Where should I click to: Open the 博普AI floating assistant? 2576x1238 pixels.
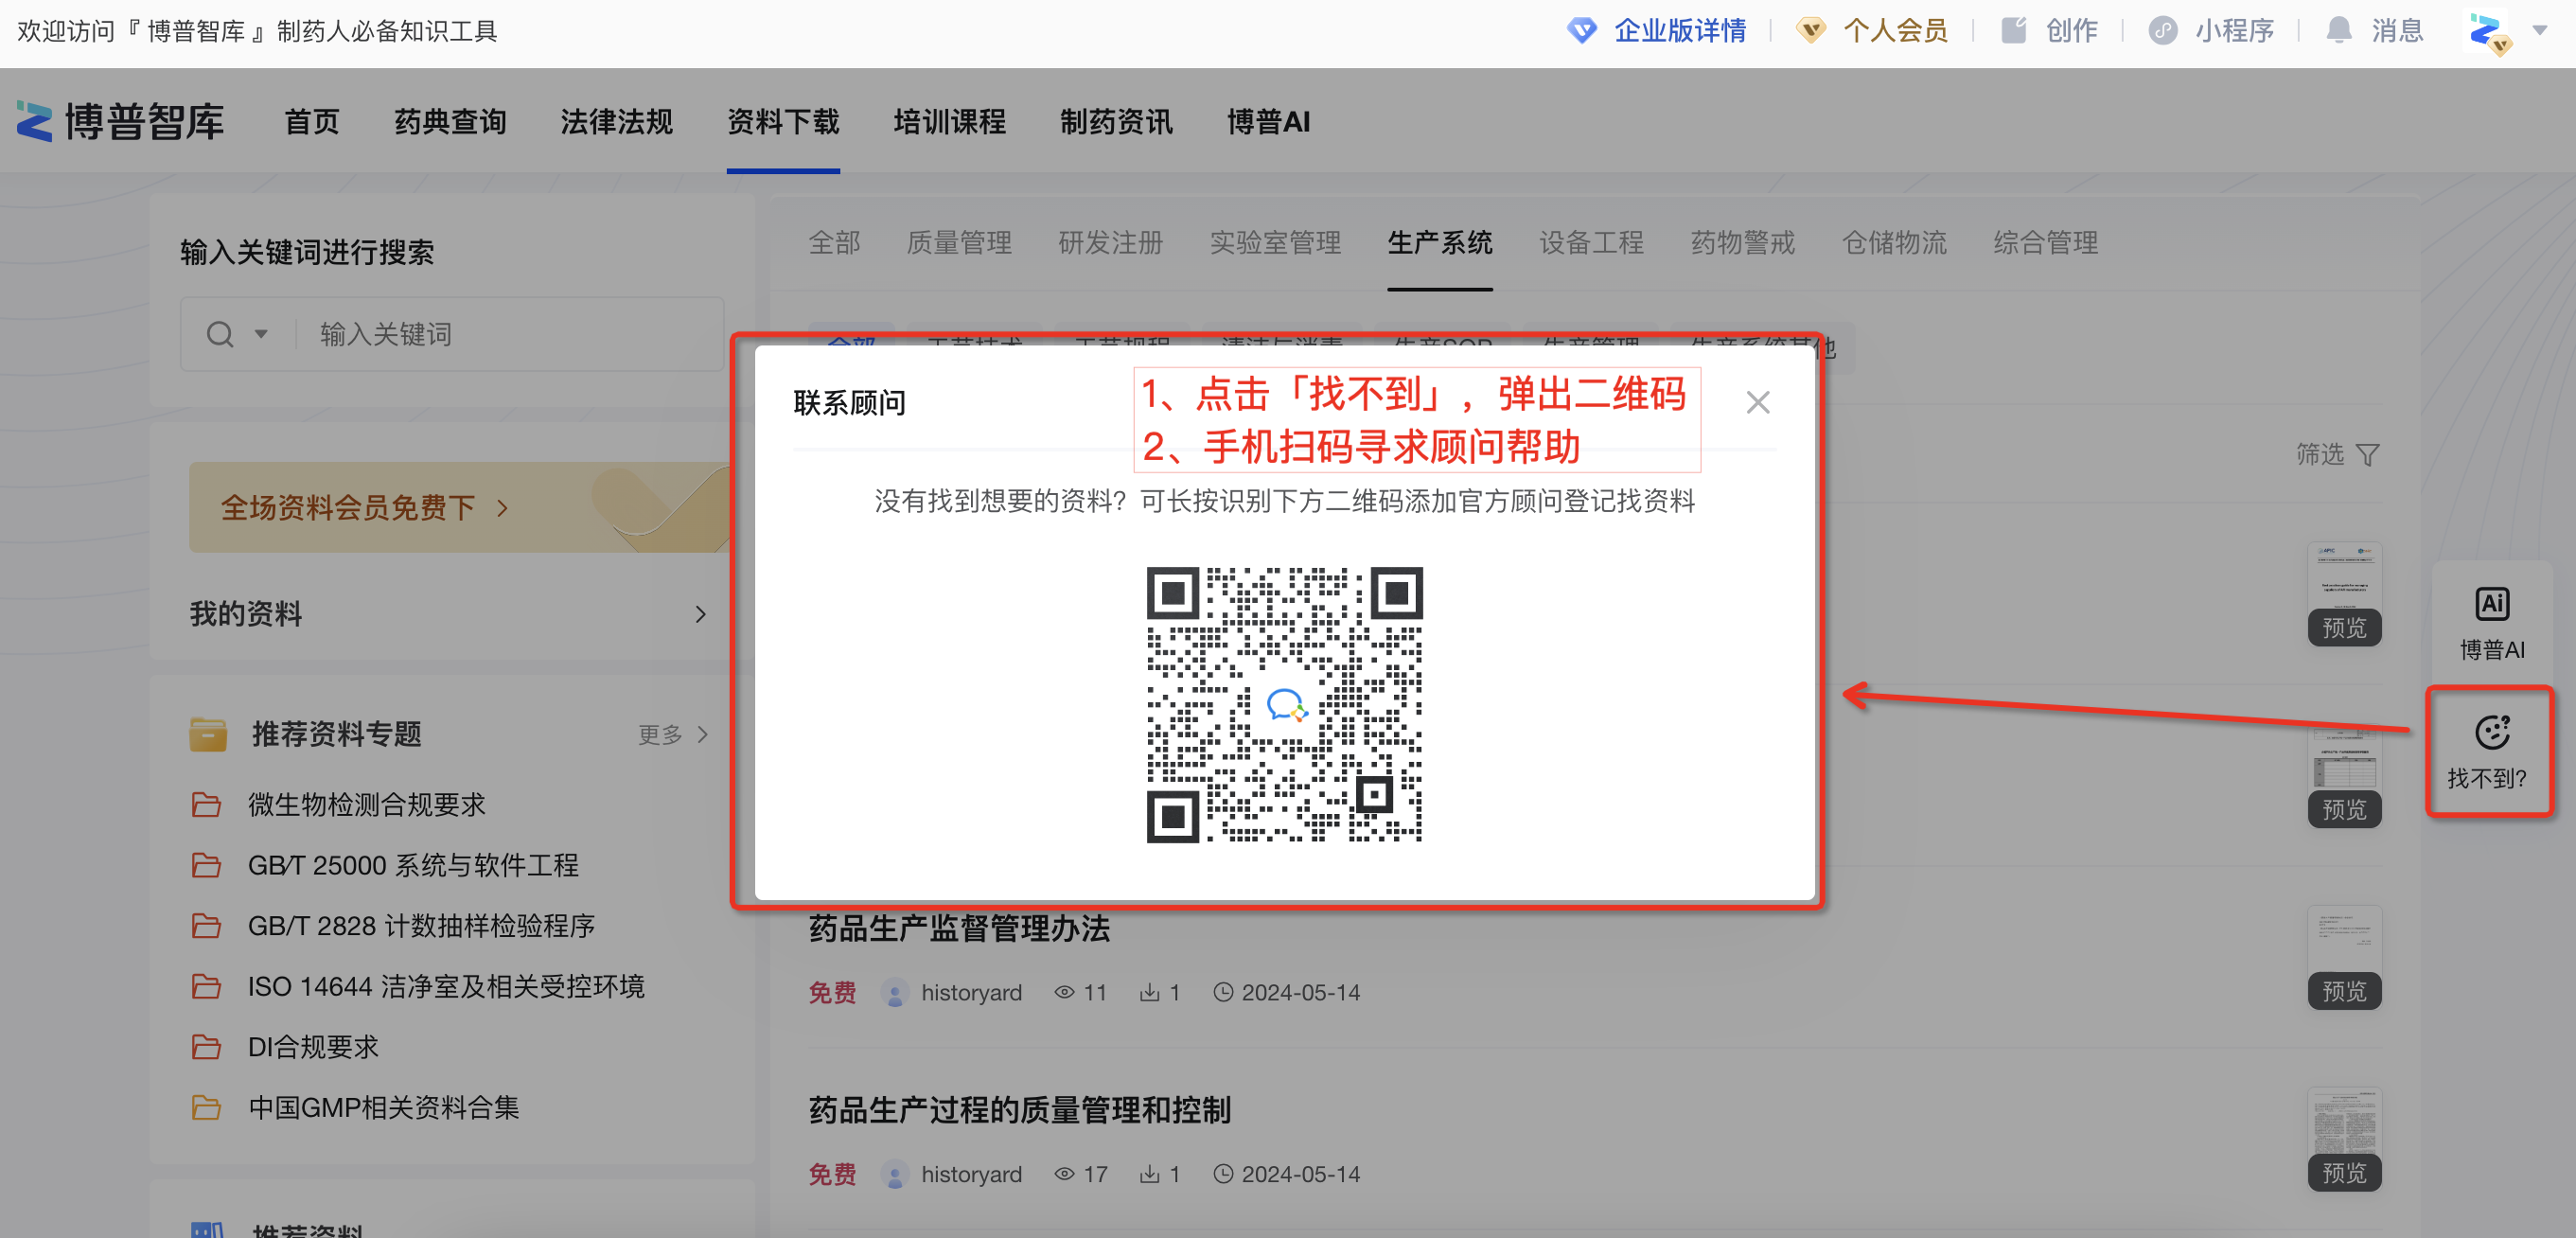tap(2491, 622)
